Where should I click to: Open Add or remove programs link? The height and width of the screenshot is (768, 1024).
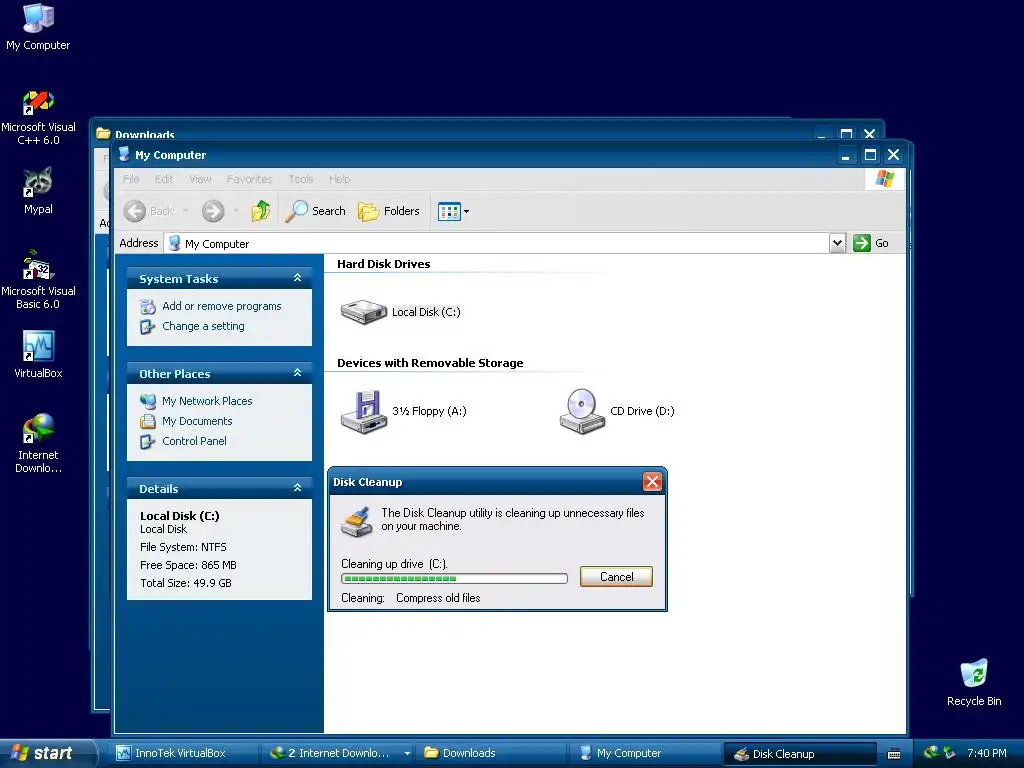[221, 306]
